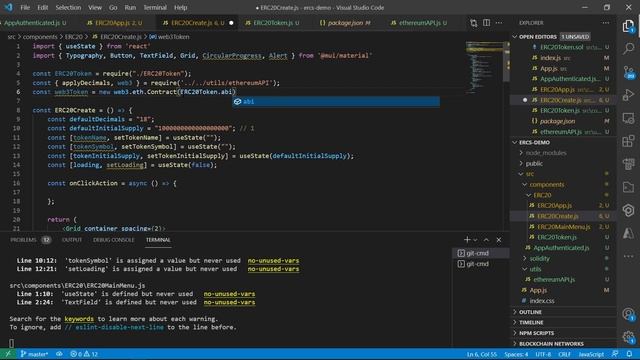Switch to the Output panel tab

click(x=72, y=240)
